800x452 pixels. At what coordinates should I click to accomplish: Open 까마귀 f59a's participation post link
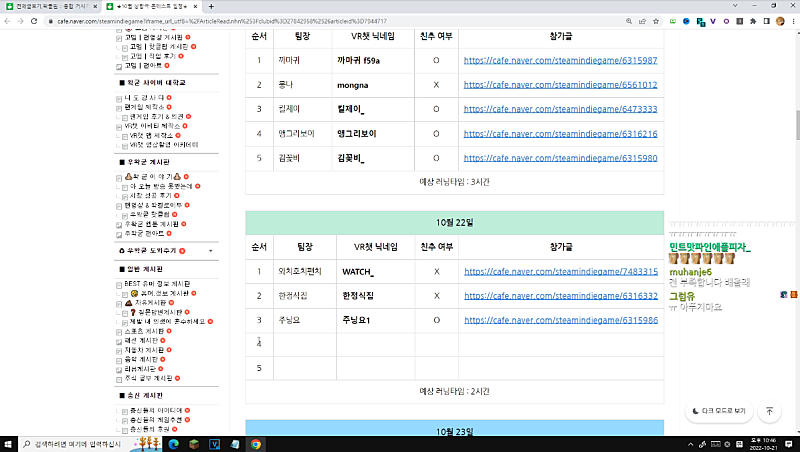tap(560, 60)
